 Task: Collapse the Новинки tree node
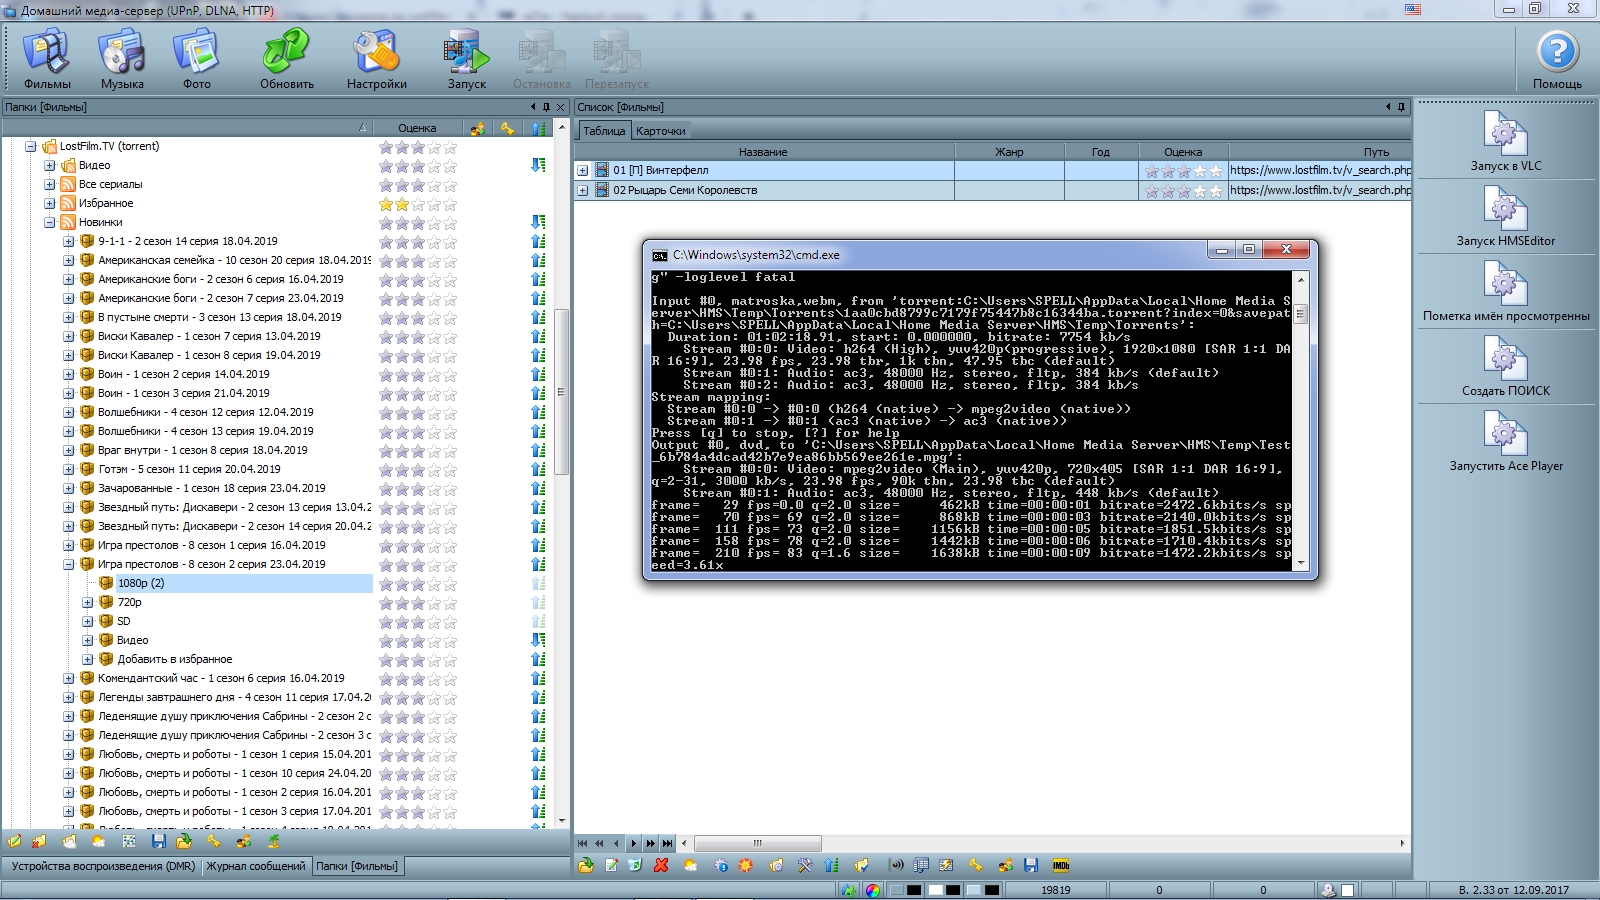[x=49, y=222]
